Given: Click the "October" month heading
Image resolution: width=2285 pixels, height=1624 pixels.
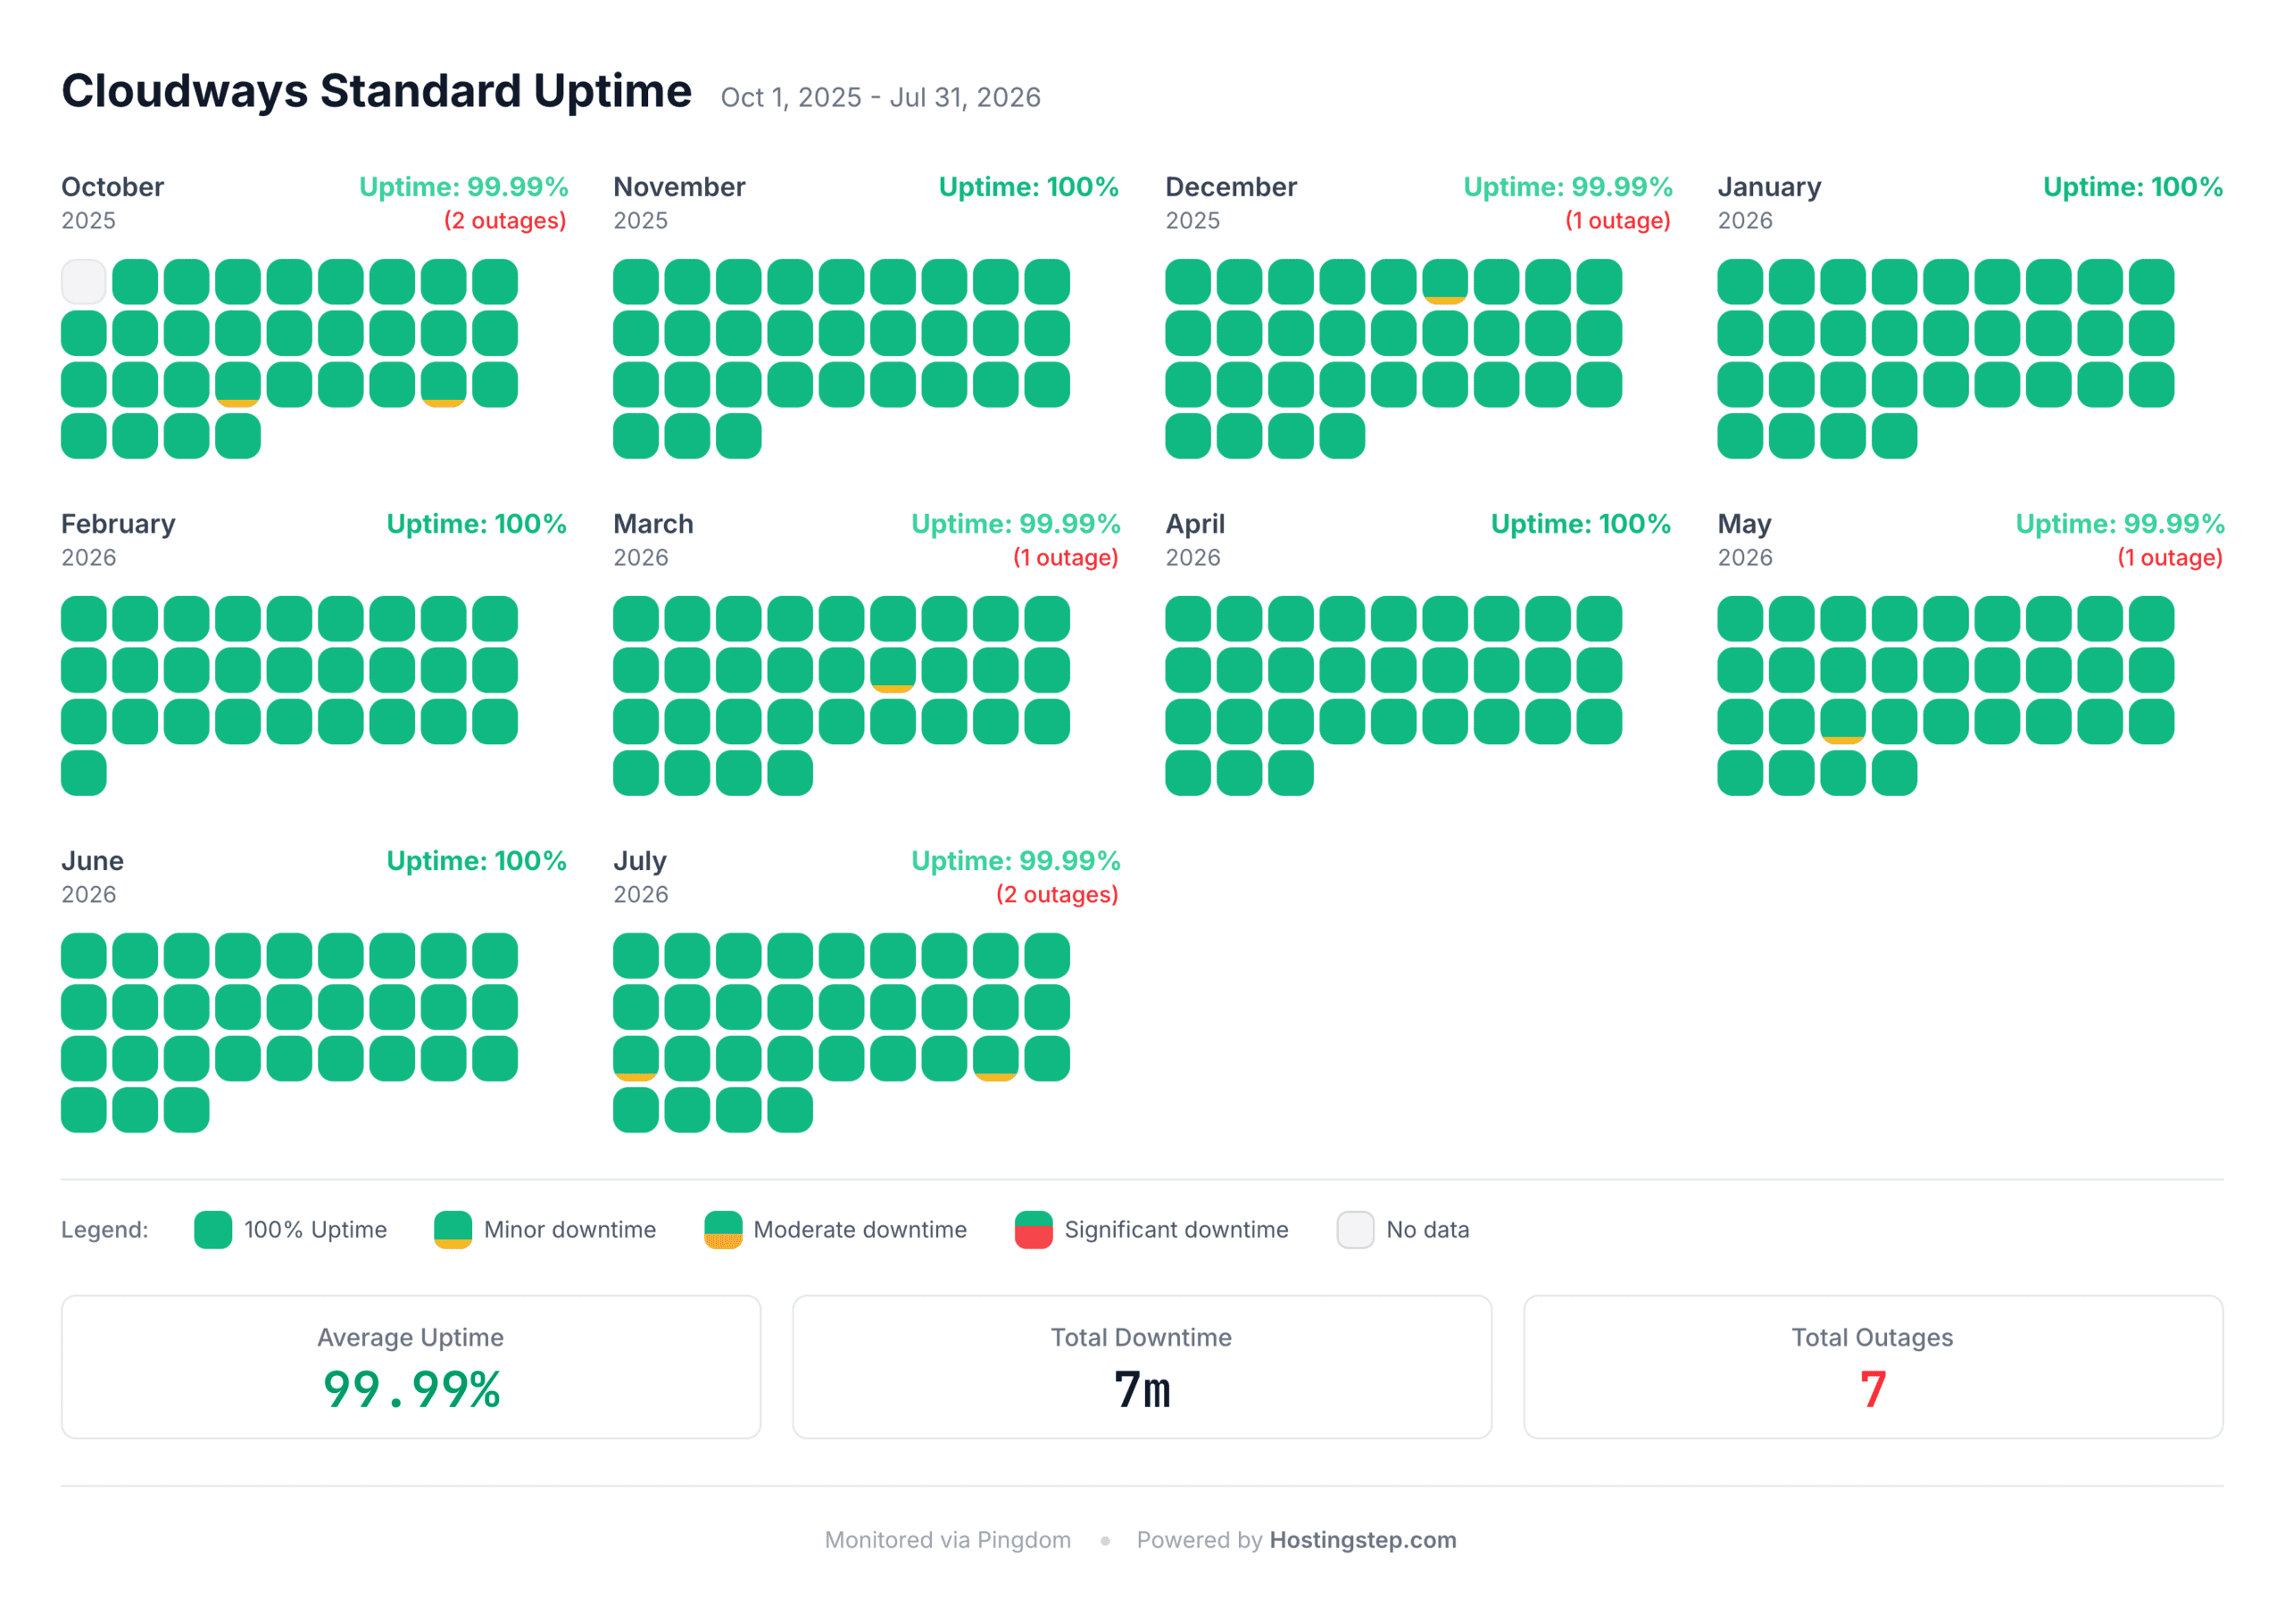Looking at the screenshot, I should point(112,187).
